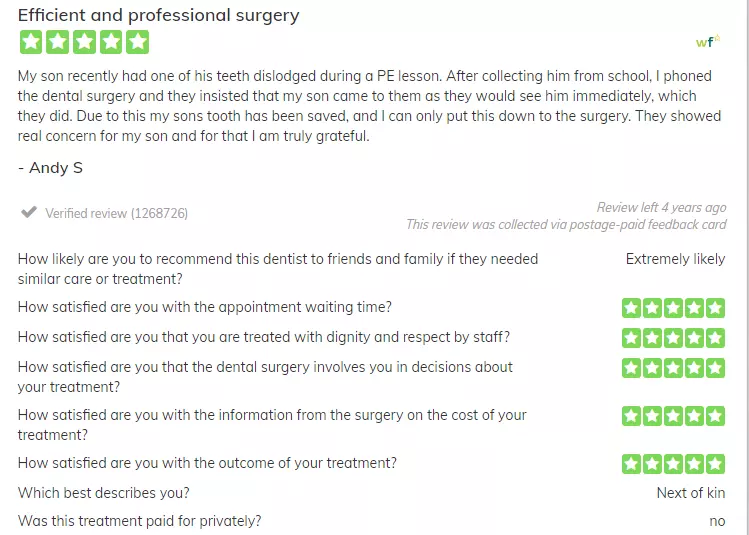Click the Extremely likely answer

point(675,259)
